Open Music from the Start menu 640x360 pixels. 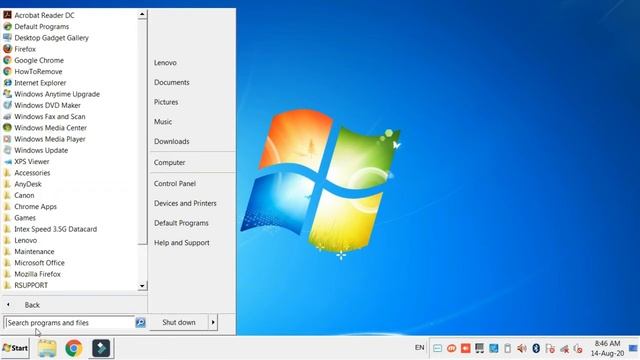tap(163, 122)
